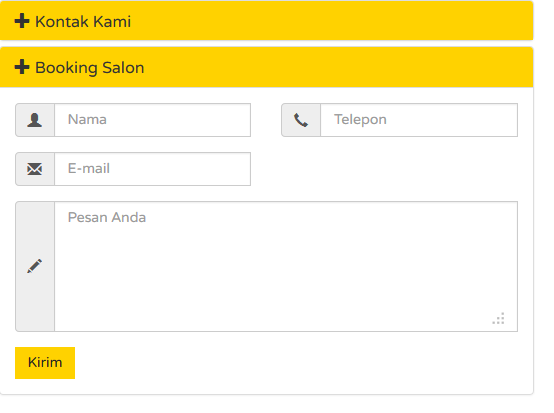Grab the textarea resize handle corner

[499, 318]
